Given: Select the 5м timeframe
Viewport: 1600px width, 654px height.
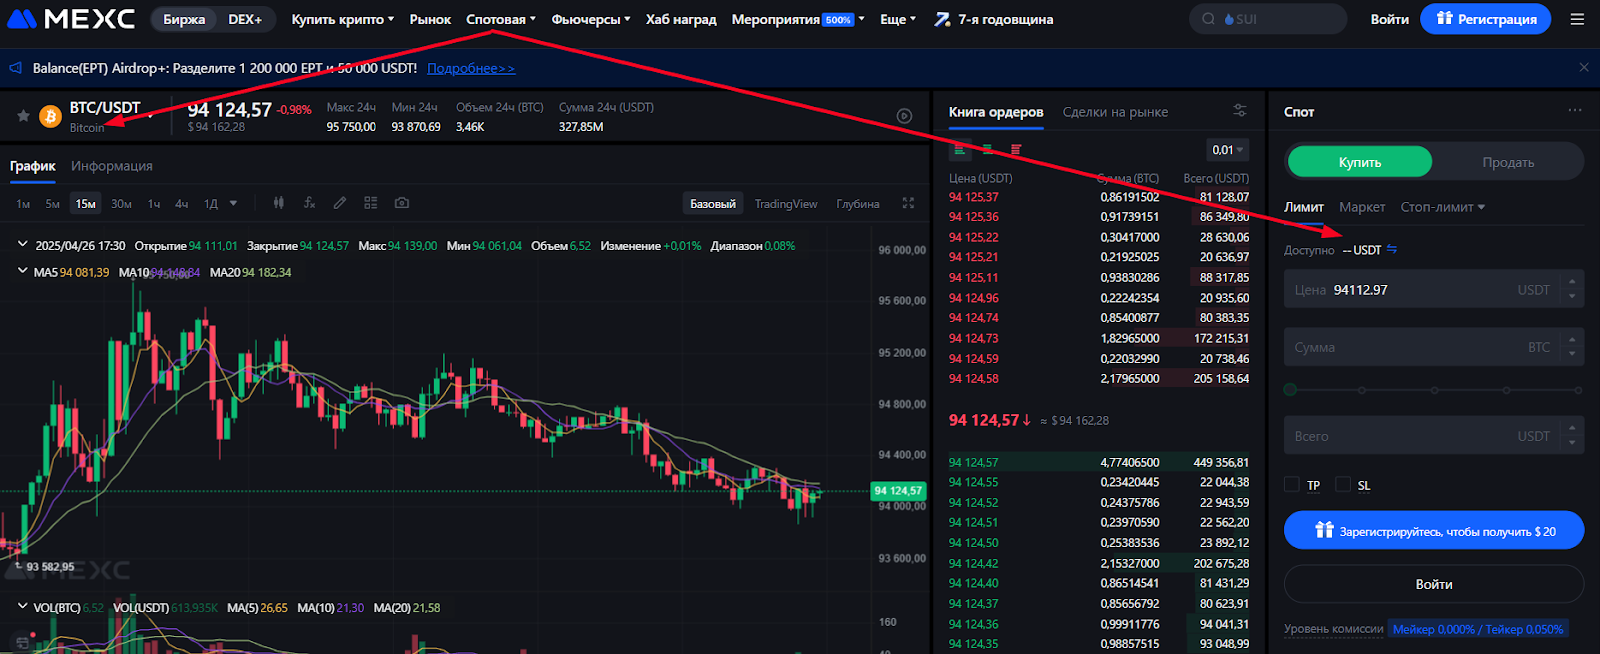Looking at the screenshot, I should (x=52, y=203).
